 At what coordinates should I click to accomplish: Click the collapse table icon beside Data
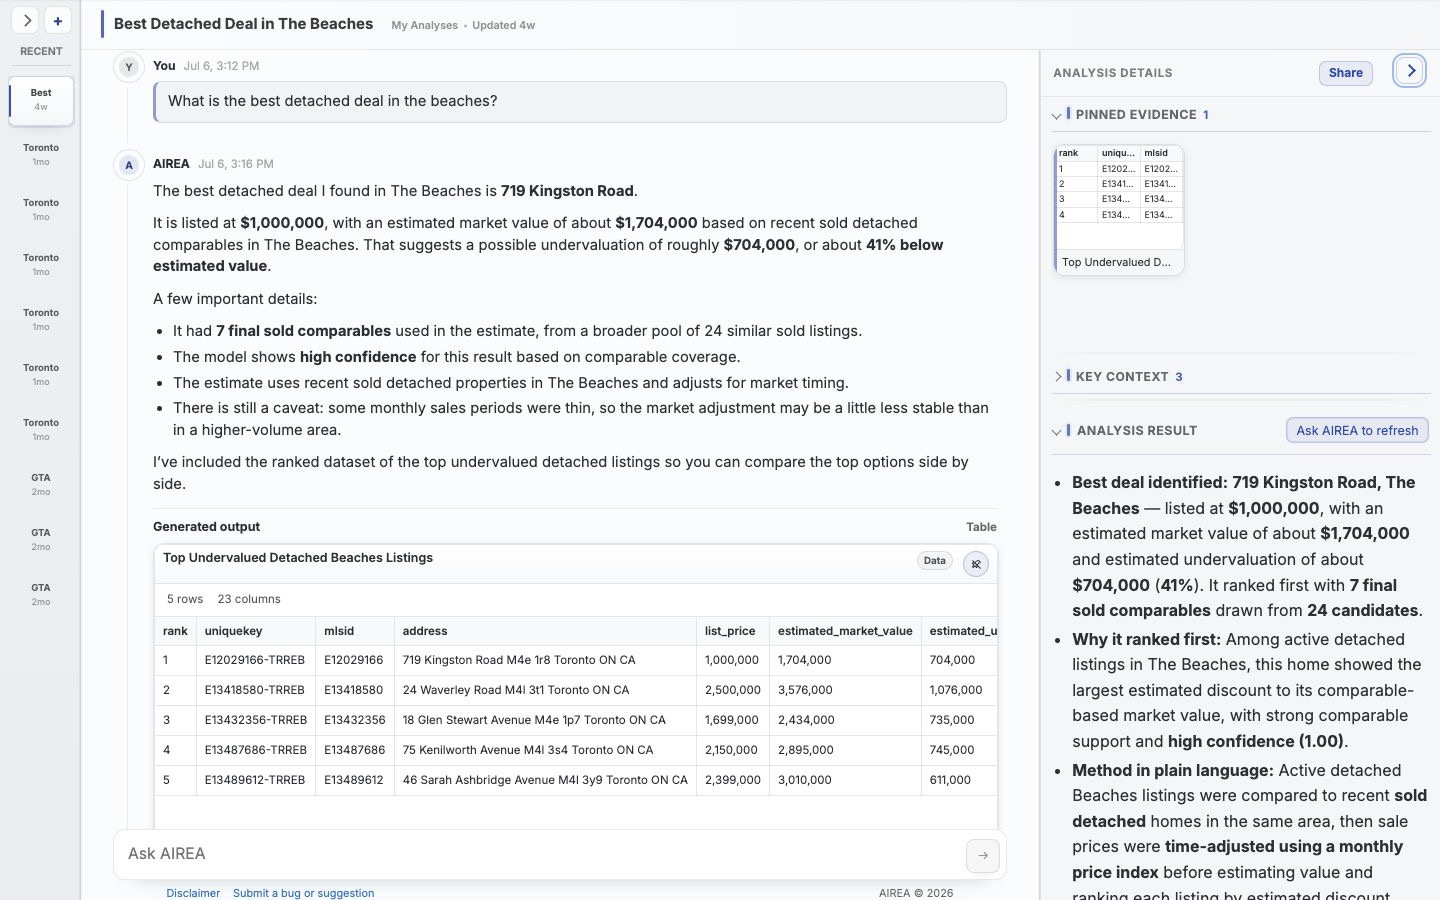coord(976,564)
